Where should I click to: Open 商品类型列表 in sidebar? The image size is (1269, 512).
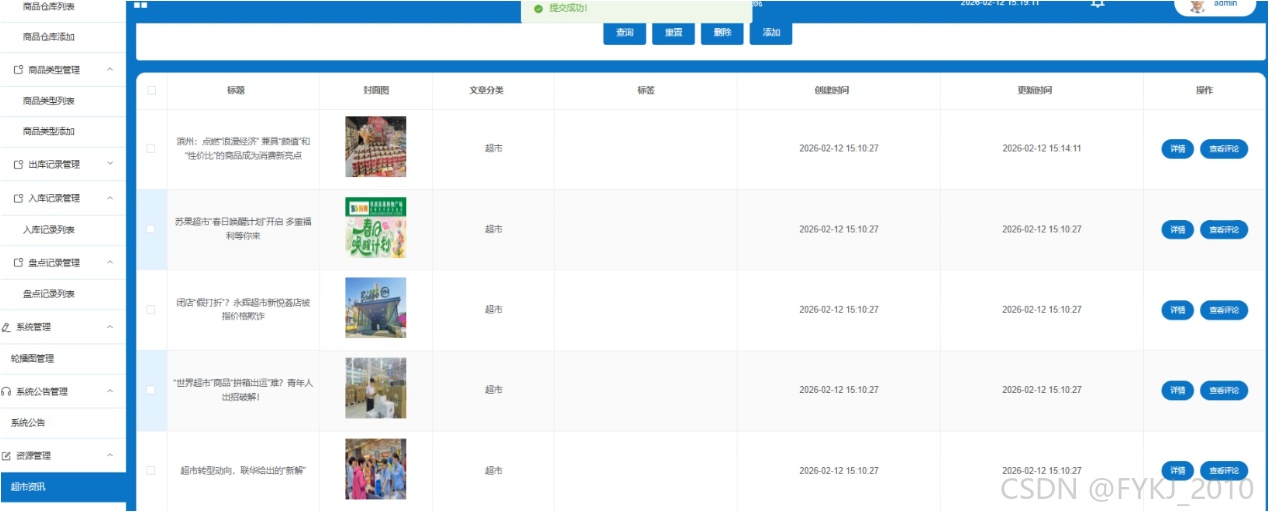coord(63,101)
